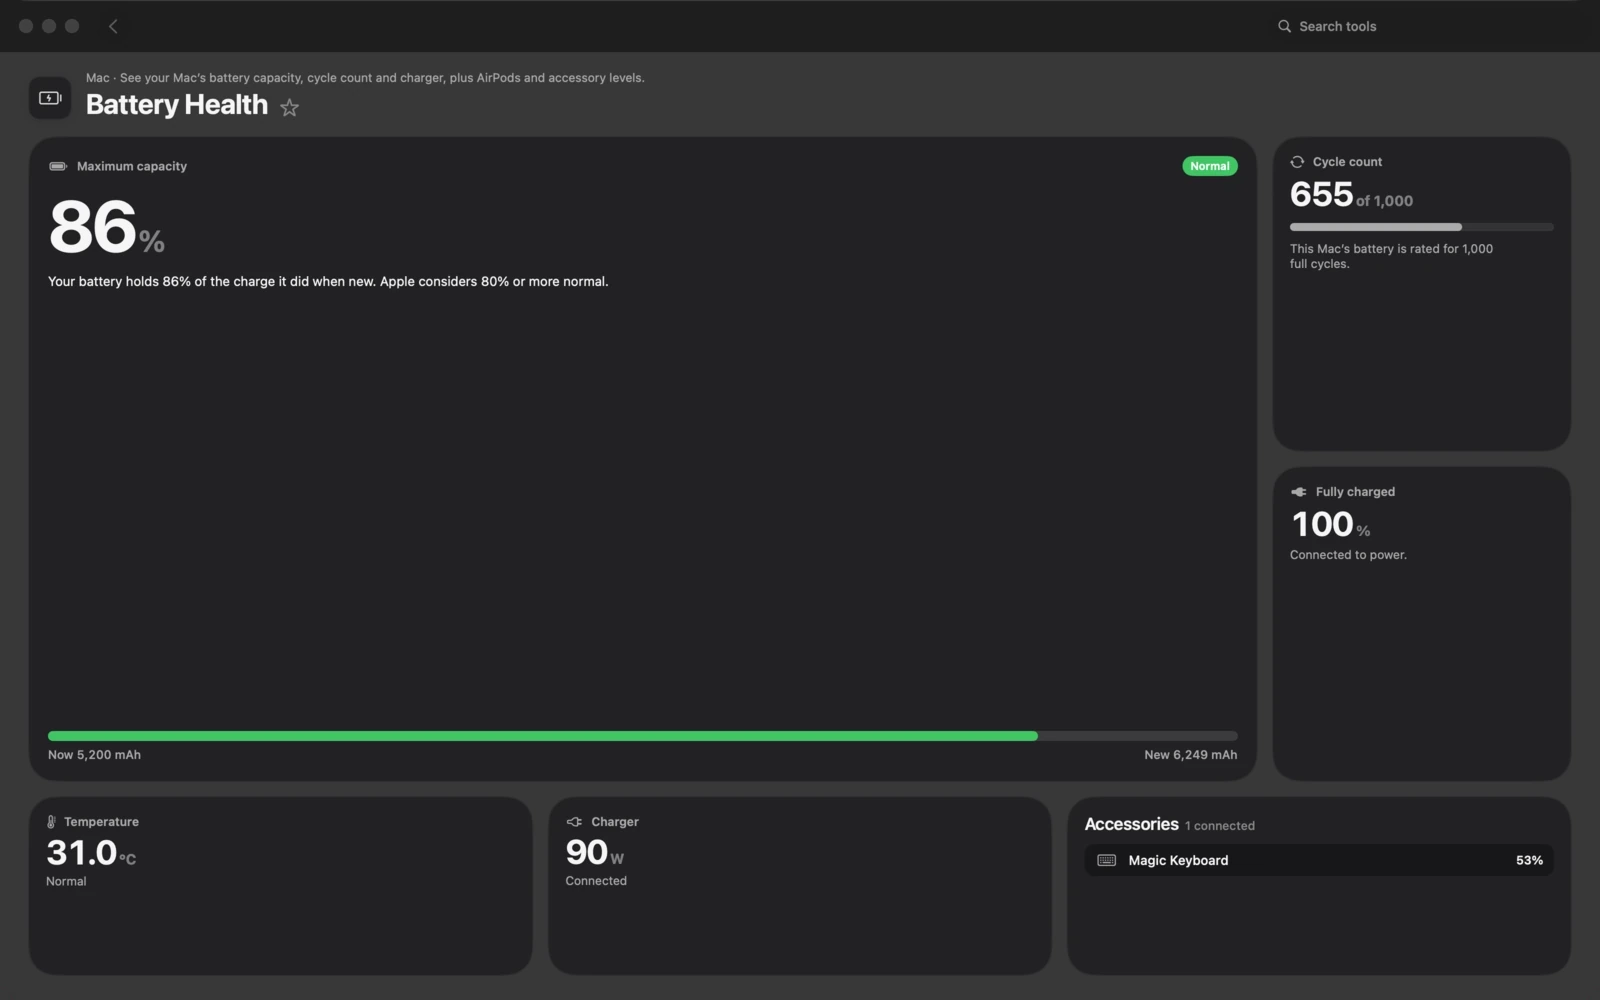Click the search magnifier icon
1600x1000 pixels.
pyautogui.click(x=1284, y=26)
